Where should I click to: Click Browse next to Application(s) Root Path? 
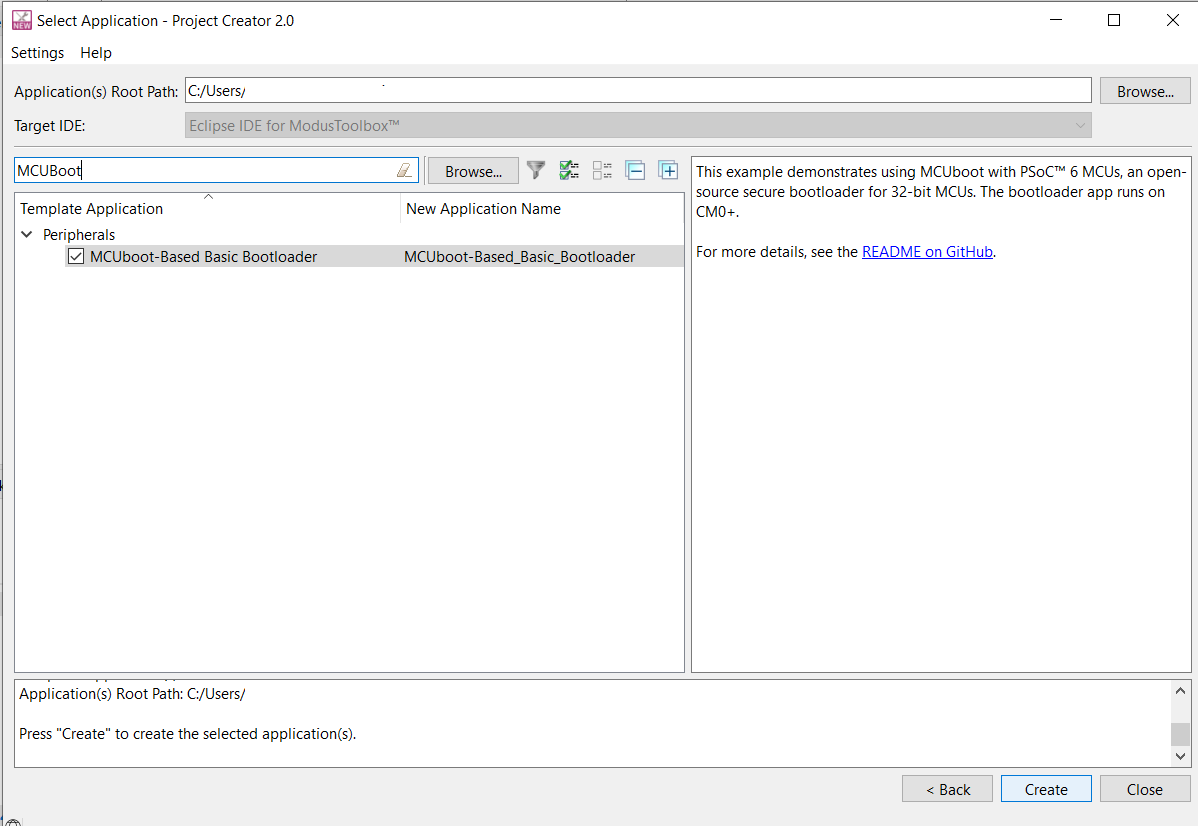point(1145,91)
